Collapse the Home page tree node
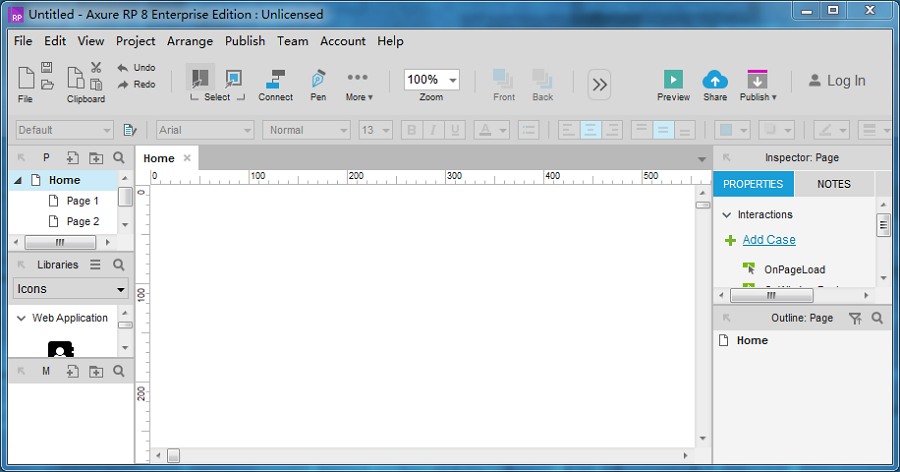 pos(18,180)
